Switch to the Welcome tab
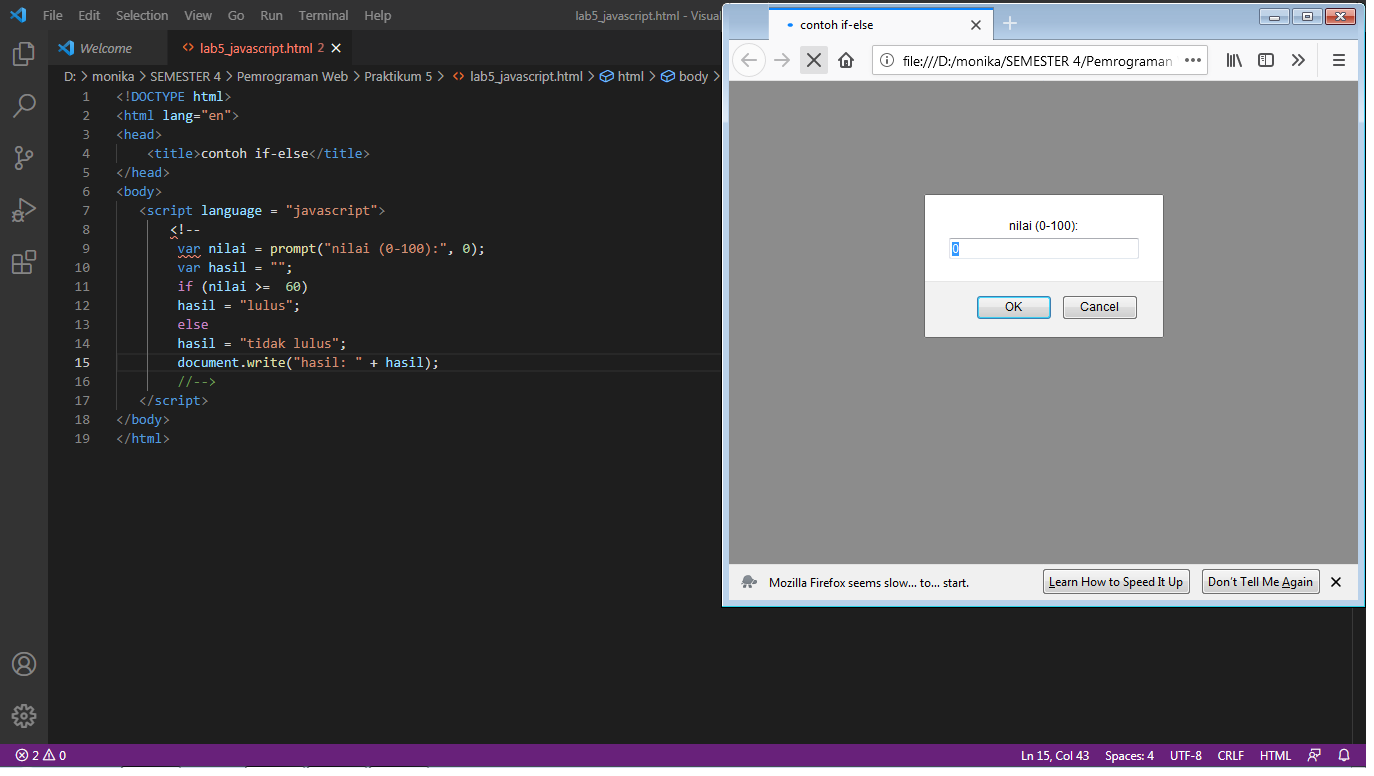The height and width of the screenshot is (776, 1374). 106,48
